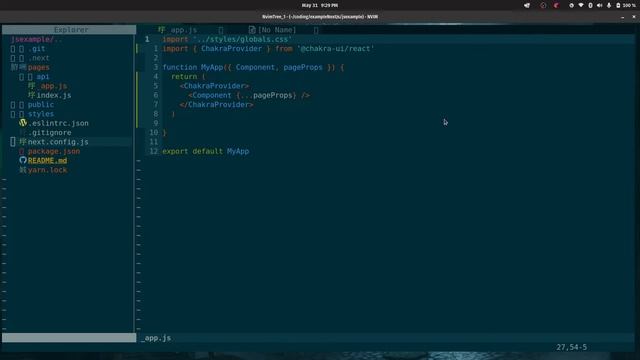The width and height of the screenshot is (640, 360).
Task: Open _app.js from the file tree
Action: (53, 86)
